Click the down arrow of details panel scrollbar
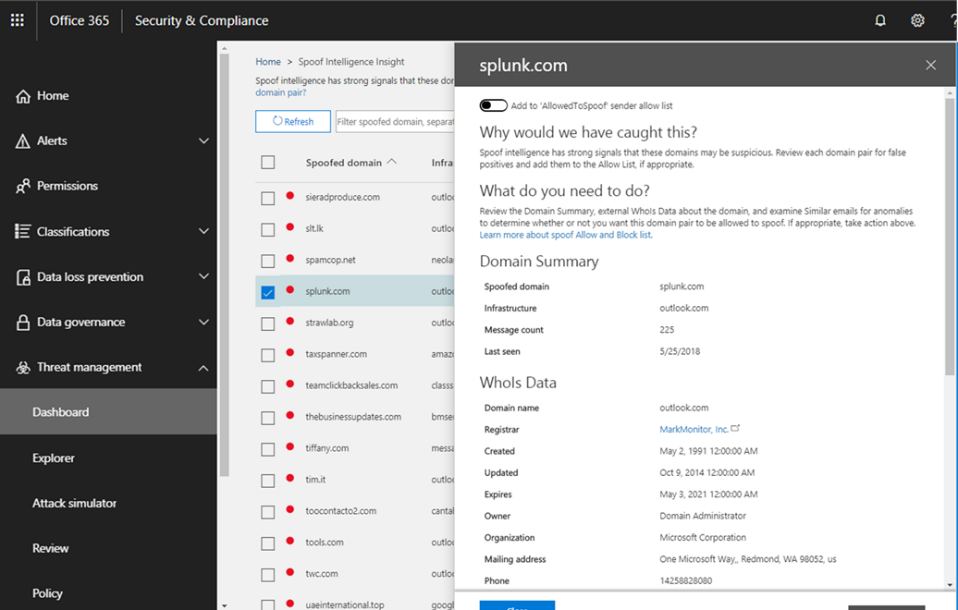 [x=949, y=585]
